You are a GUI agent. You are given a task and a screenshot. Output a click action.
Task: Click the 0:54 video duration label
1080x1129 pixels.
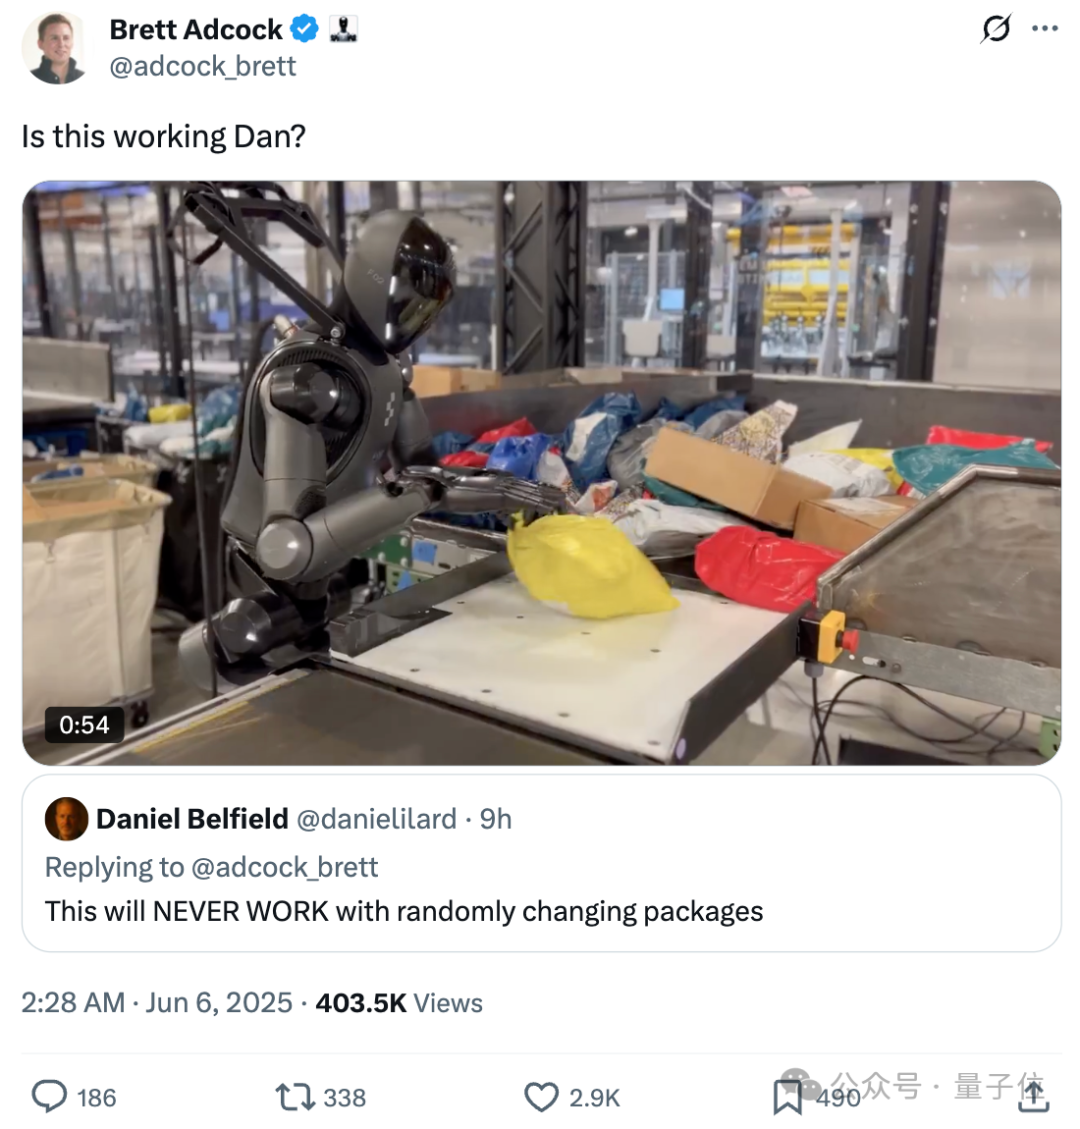click(x=84, y=724)
